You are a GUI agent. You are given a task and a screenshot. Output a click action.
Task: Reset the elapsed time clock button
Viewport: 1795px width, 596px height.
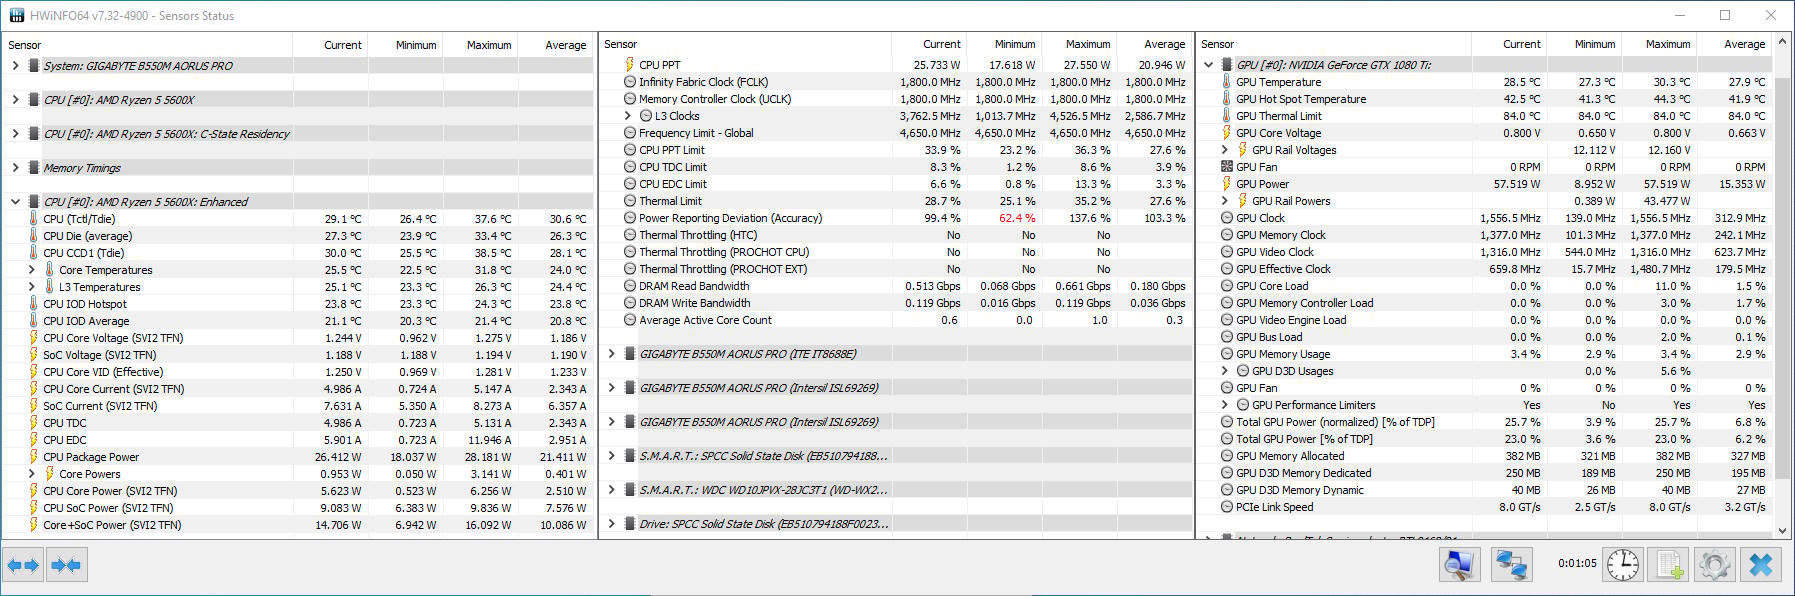pyautogui.click(x=1622, y=565)
